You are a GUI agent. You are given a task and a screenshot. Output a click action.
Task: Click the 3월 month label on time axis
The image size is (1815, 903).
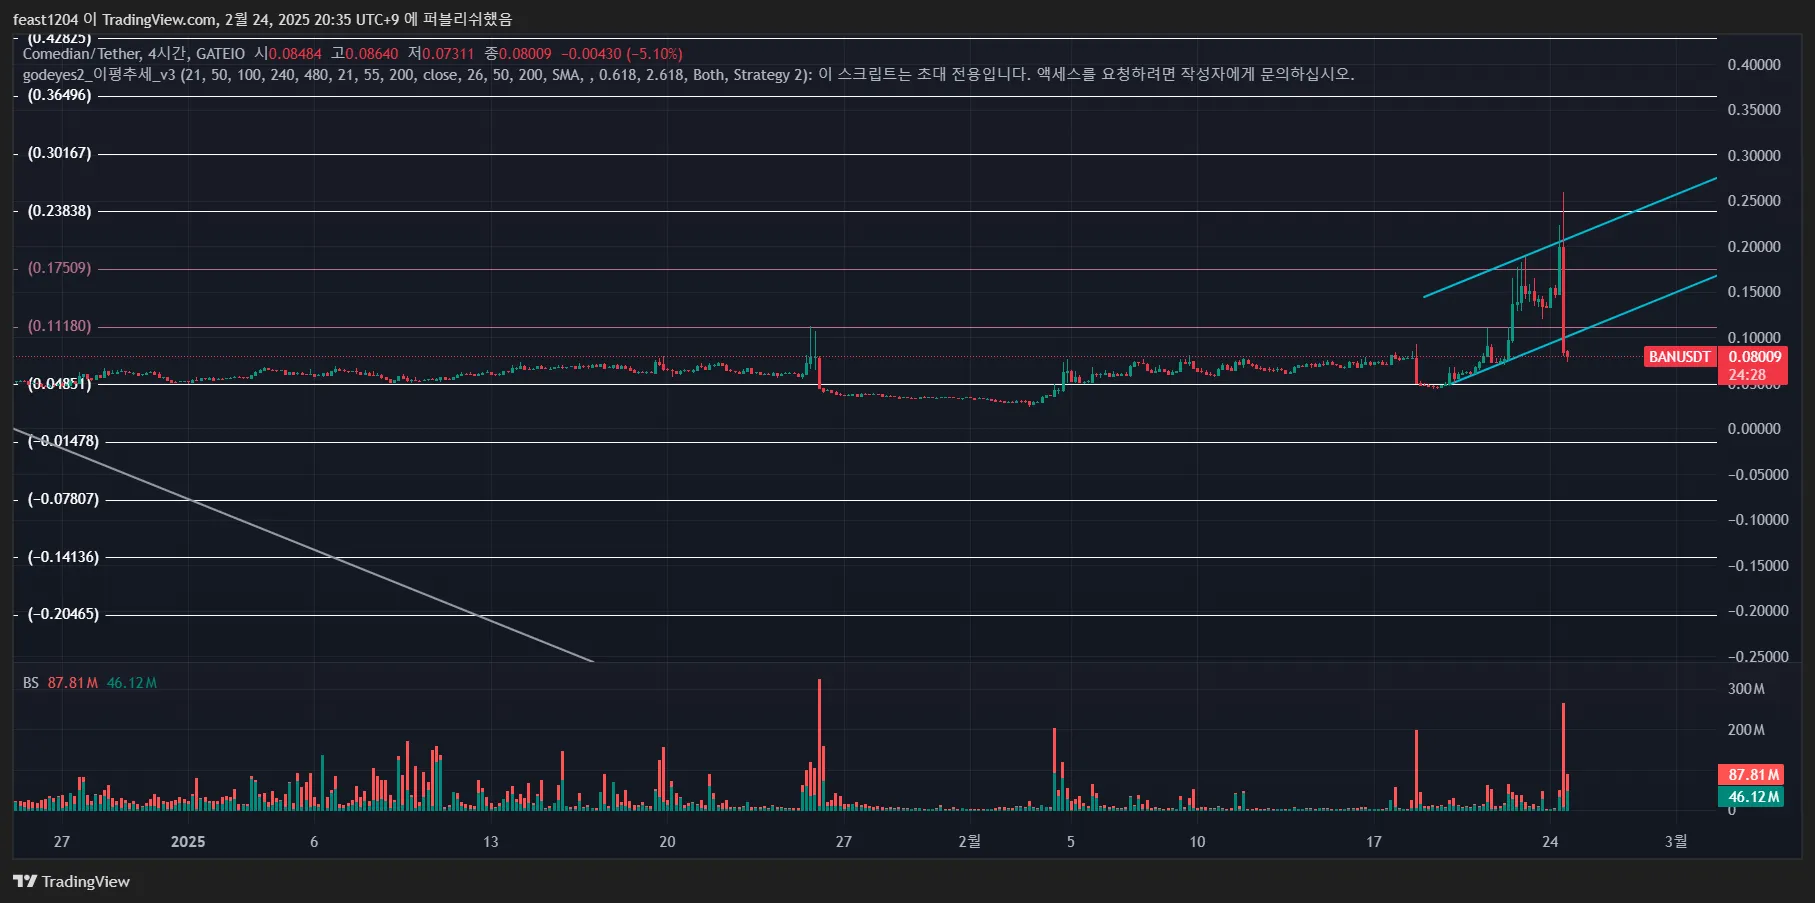click(x=1676, y=842)
